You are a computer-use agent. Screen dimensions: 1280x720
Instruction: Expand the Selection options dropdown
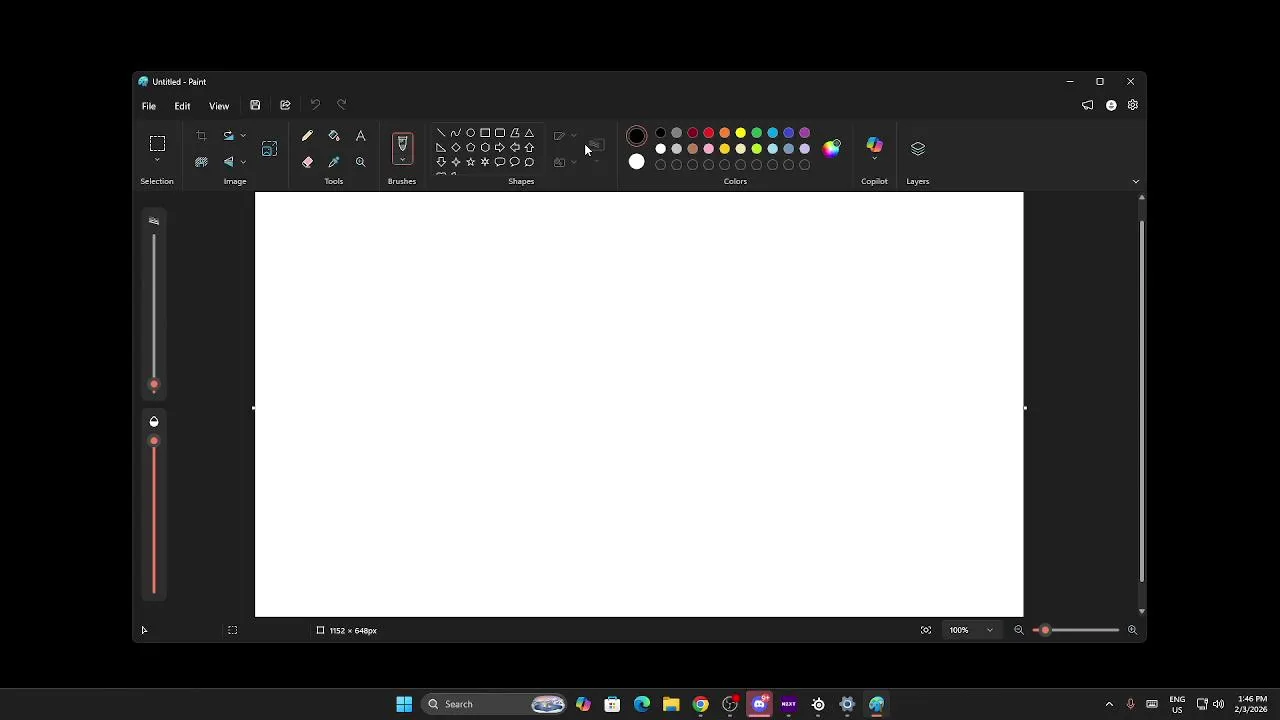coord(157,161)
